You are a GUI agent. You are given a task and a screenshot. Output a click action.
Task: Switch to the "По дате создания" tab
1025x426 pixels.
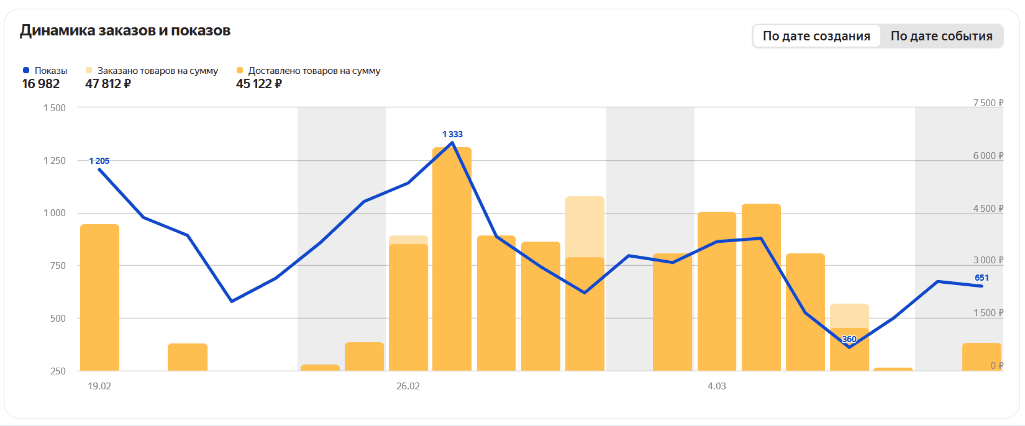[x=816, y=36]
